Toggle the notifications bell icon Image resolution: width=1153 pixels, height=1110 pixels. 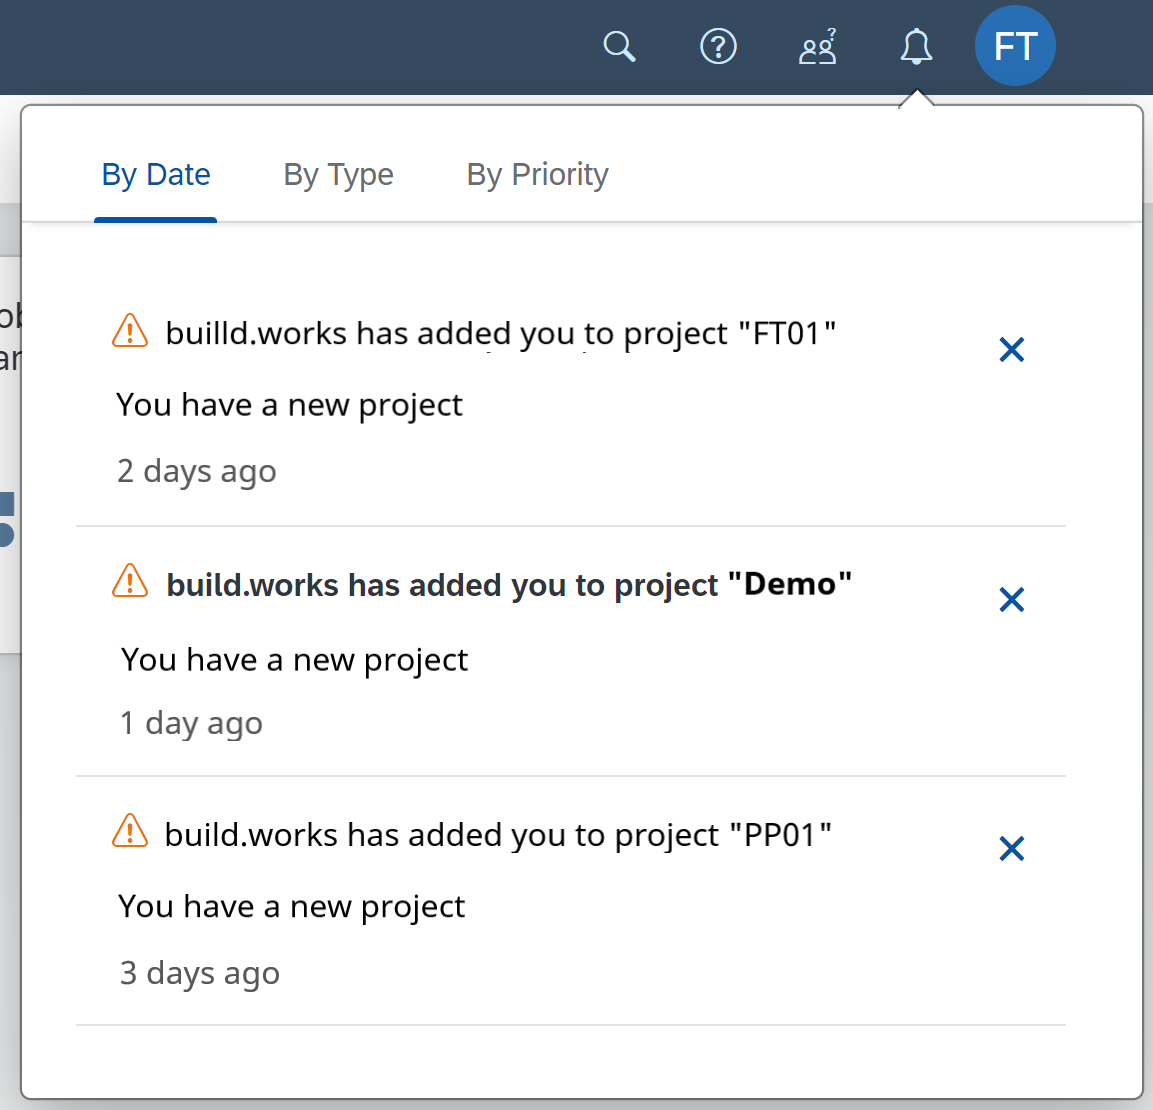click(x=916, y=46)
